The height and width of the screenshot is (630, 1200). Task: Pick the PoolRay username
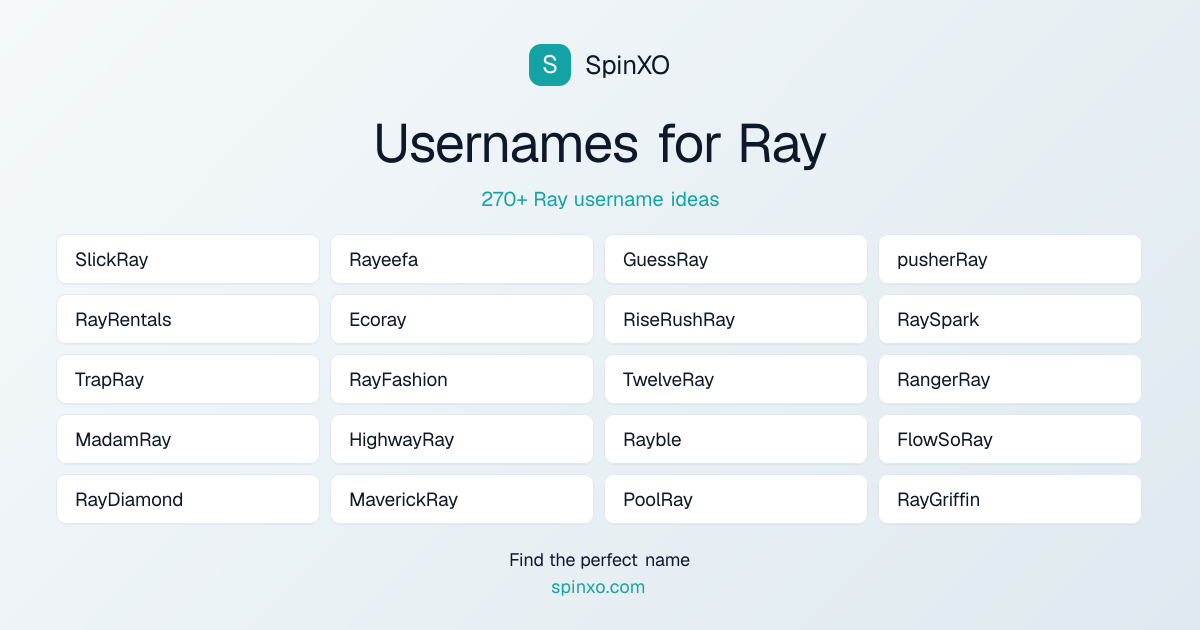coord(736,499)
